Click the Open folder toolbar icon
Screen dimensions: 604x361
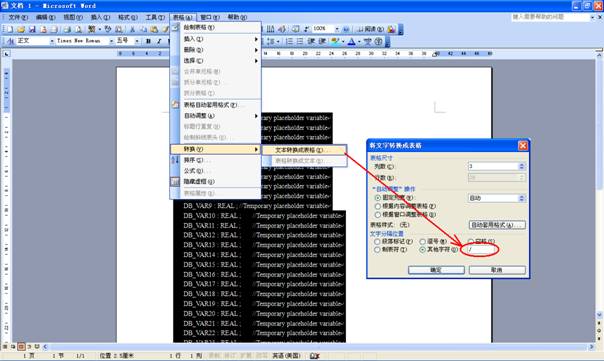(x=21, y=29)
